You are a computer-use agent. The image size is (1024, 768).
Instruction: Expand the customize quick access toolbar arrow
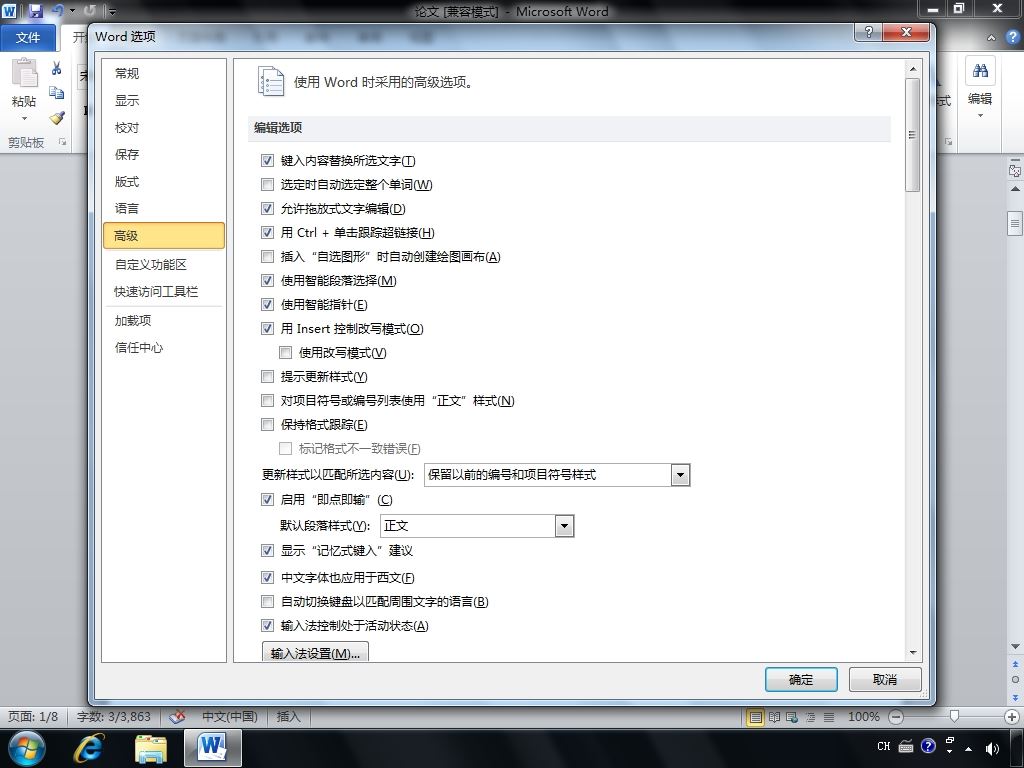coord(112,11)
